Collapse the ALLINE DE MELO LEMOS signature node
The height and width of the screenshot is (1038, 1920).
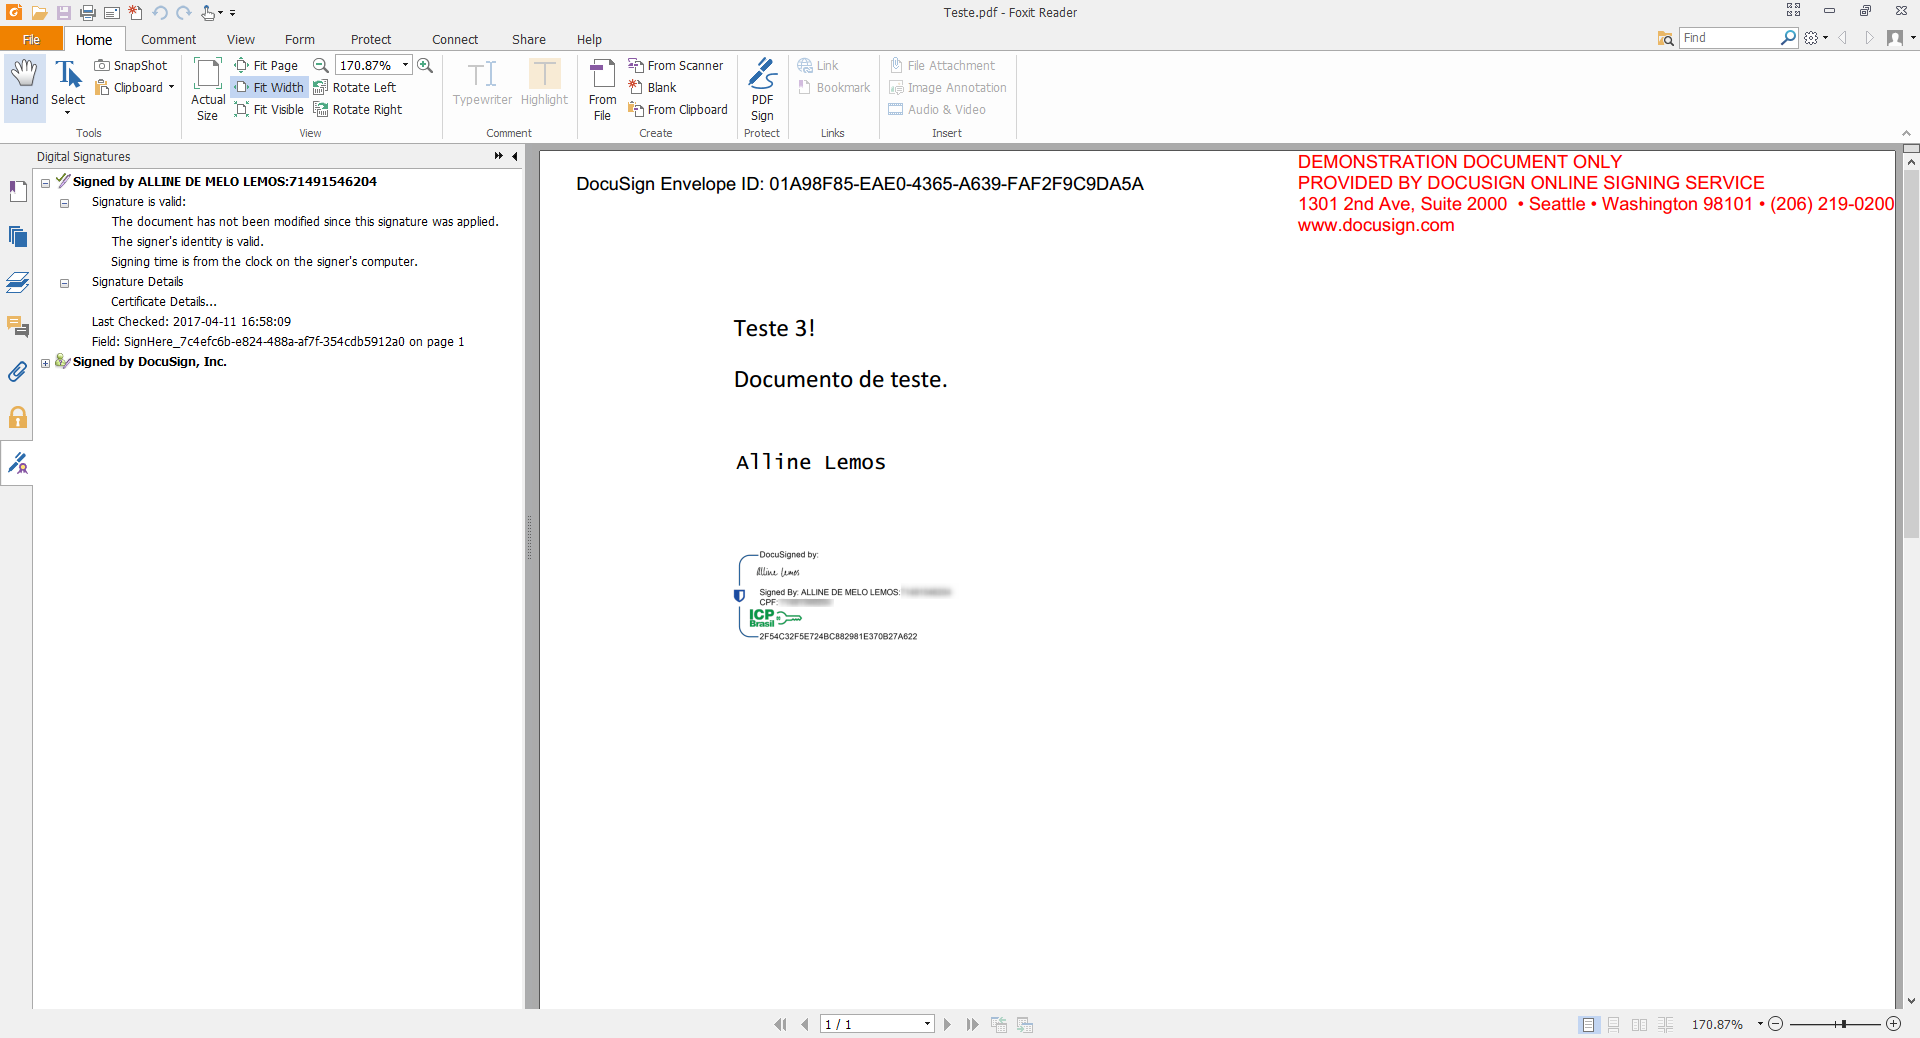(x=45, y=183)
